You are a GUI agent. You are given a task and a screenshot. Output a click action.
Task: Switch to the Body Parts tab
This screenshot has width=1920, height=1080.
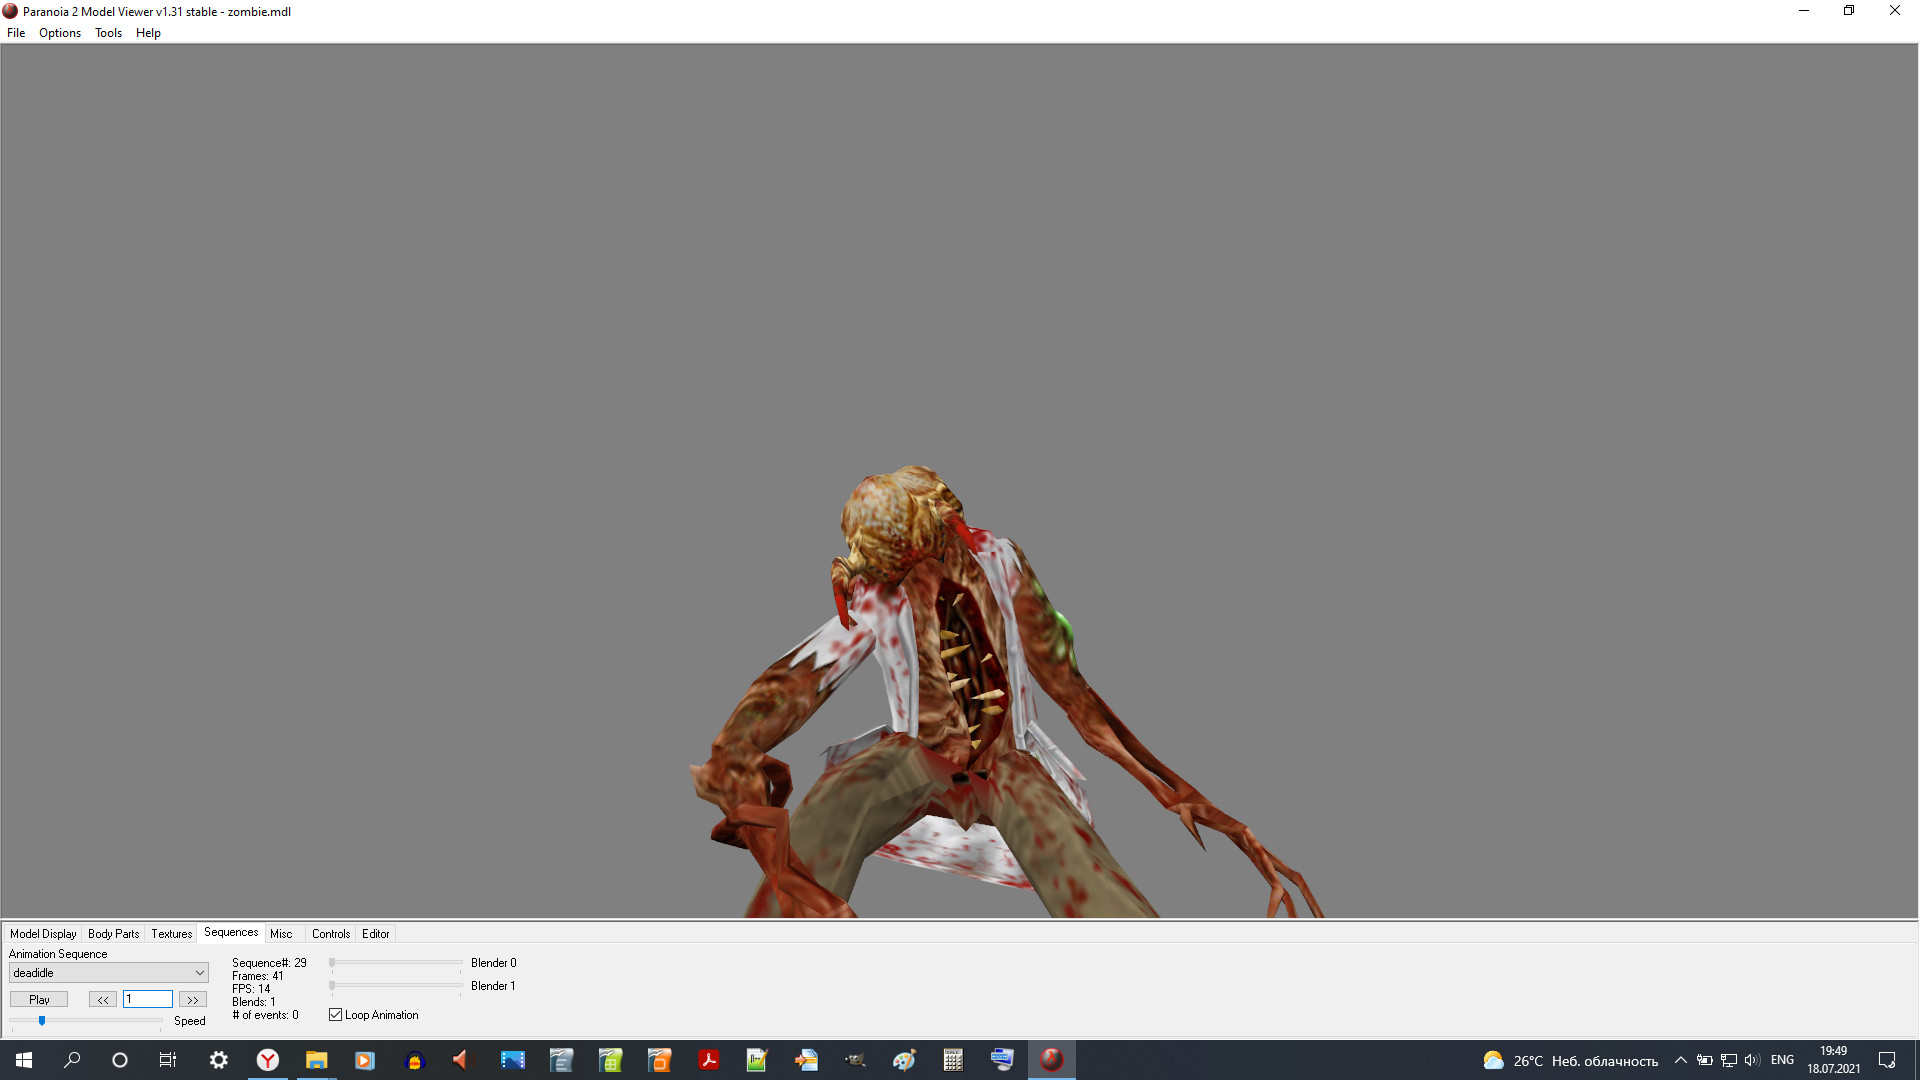[x=113, y=933]
